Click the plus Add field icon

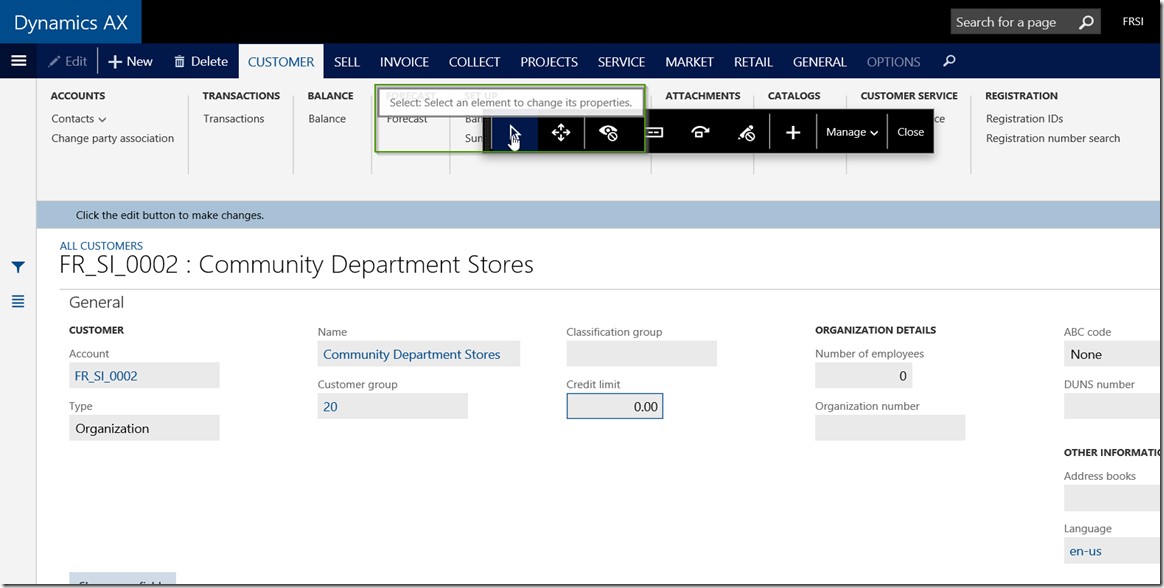click(x=793, y=133)
